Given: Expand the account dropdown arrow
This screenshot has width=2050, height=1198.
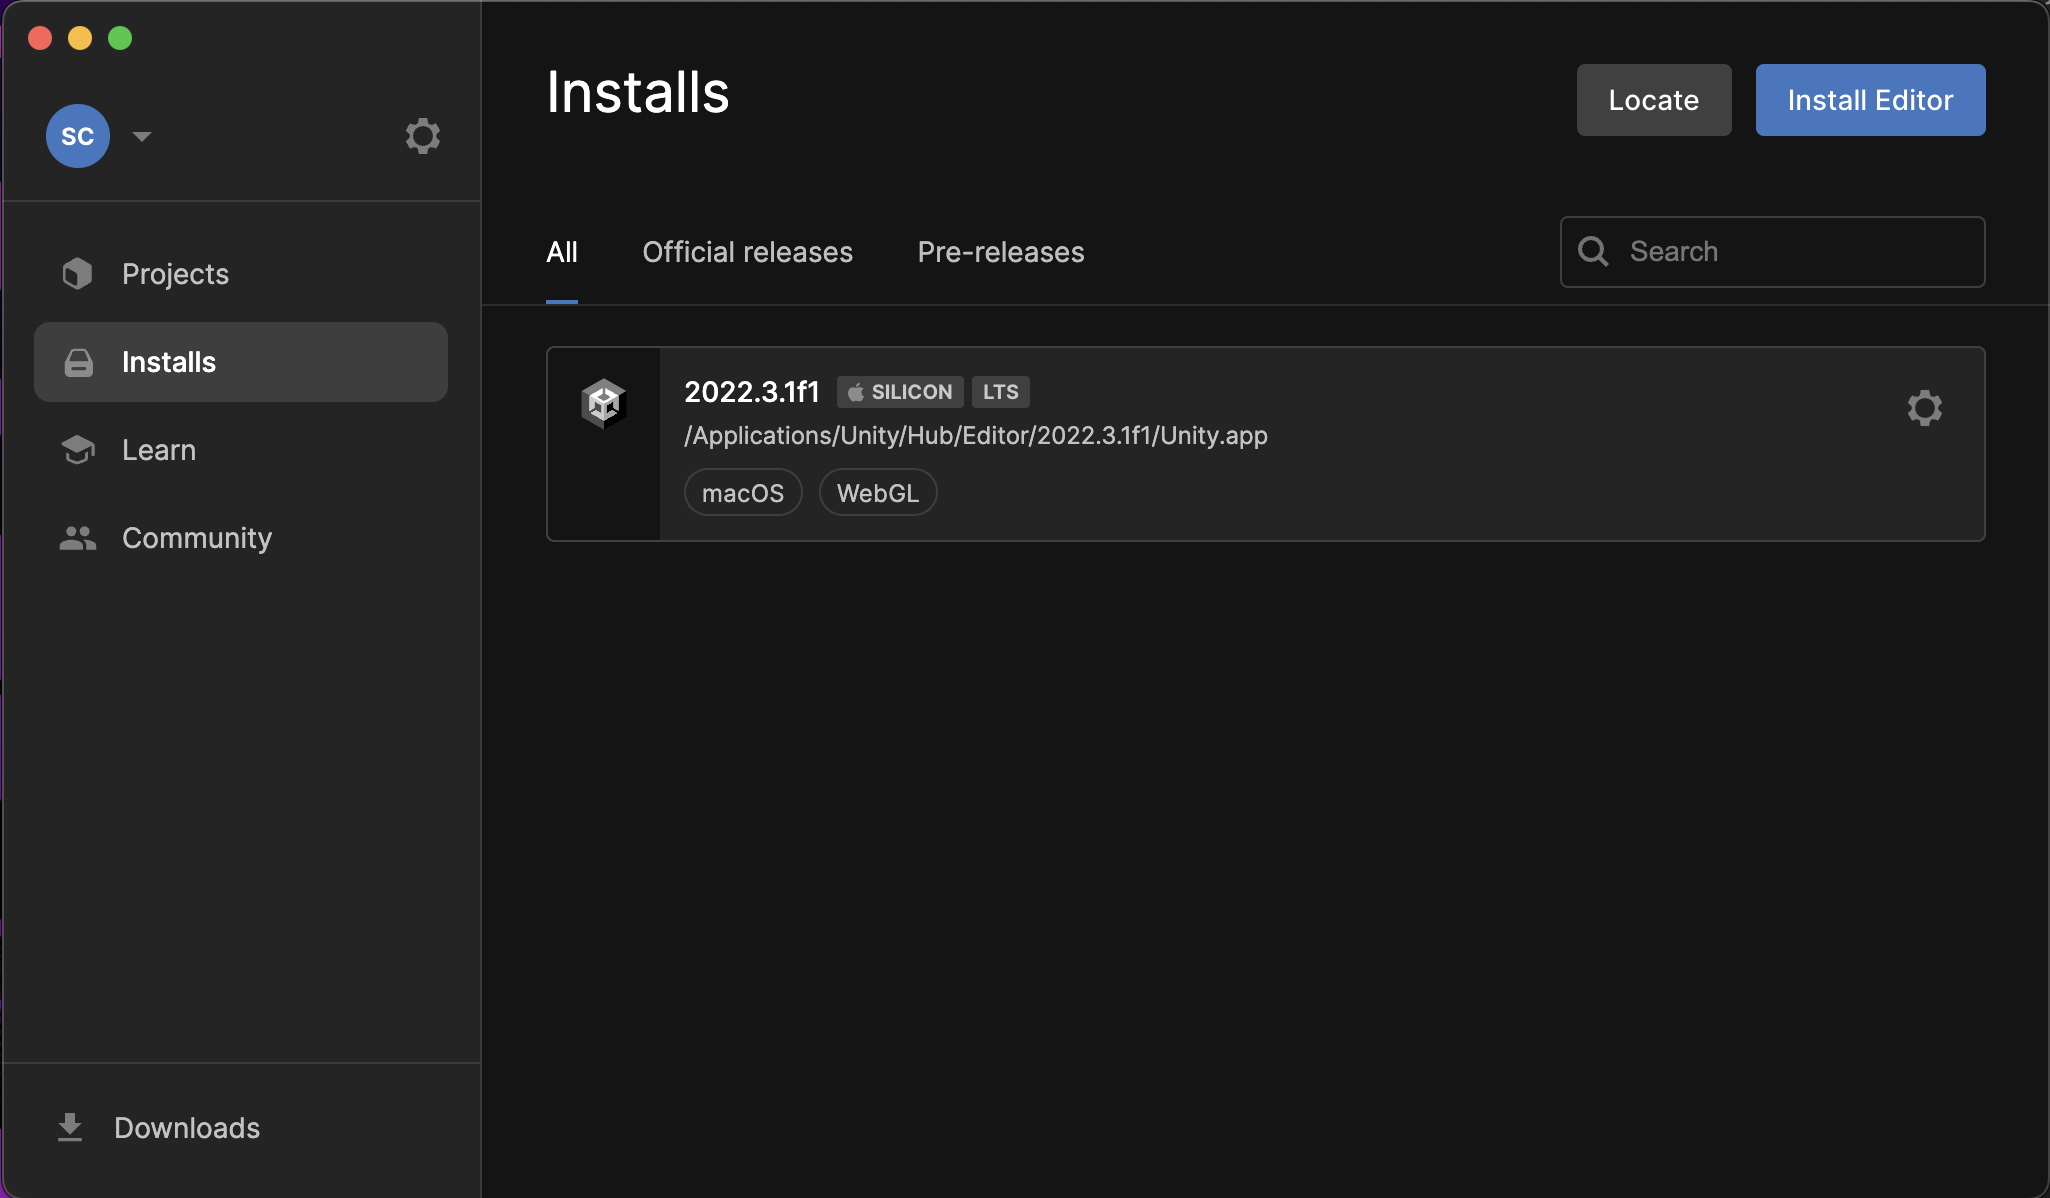Looking at the screenshot, I should [x=142, y=136].
